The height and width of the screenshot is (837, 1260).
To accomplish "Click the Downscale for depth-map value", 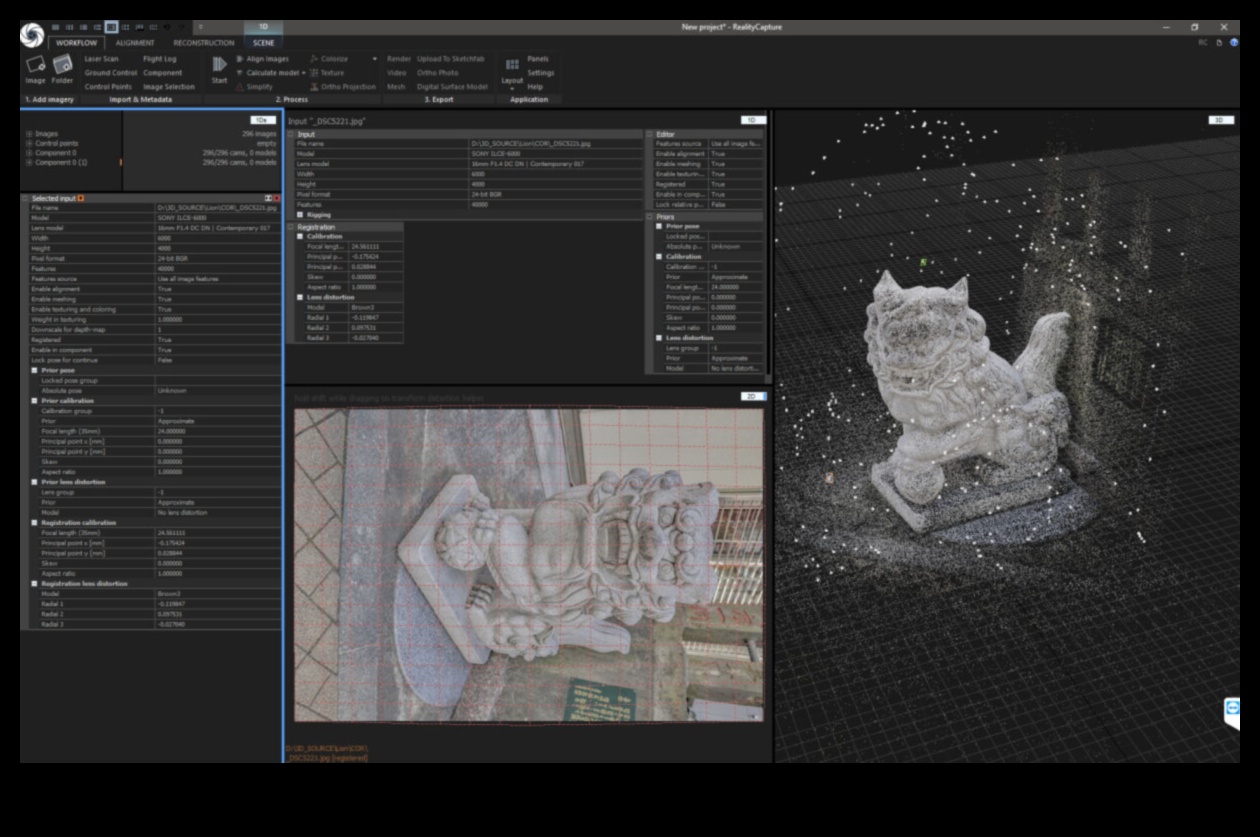I will coord(218,329).
